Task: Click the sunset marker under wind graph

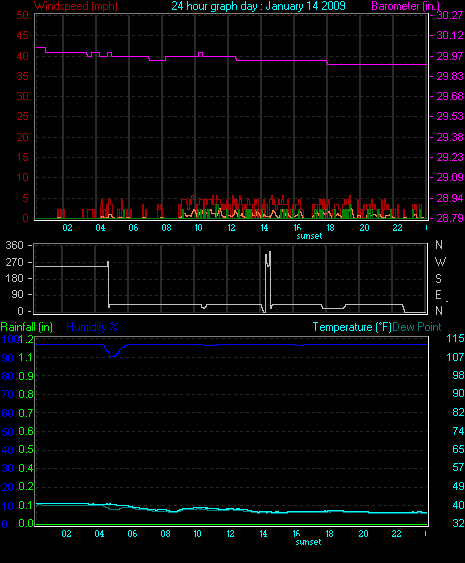Action: tap(309, 236)
